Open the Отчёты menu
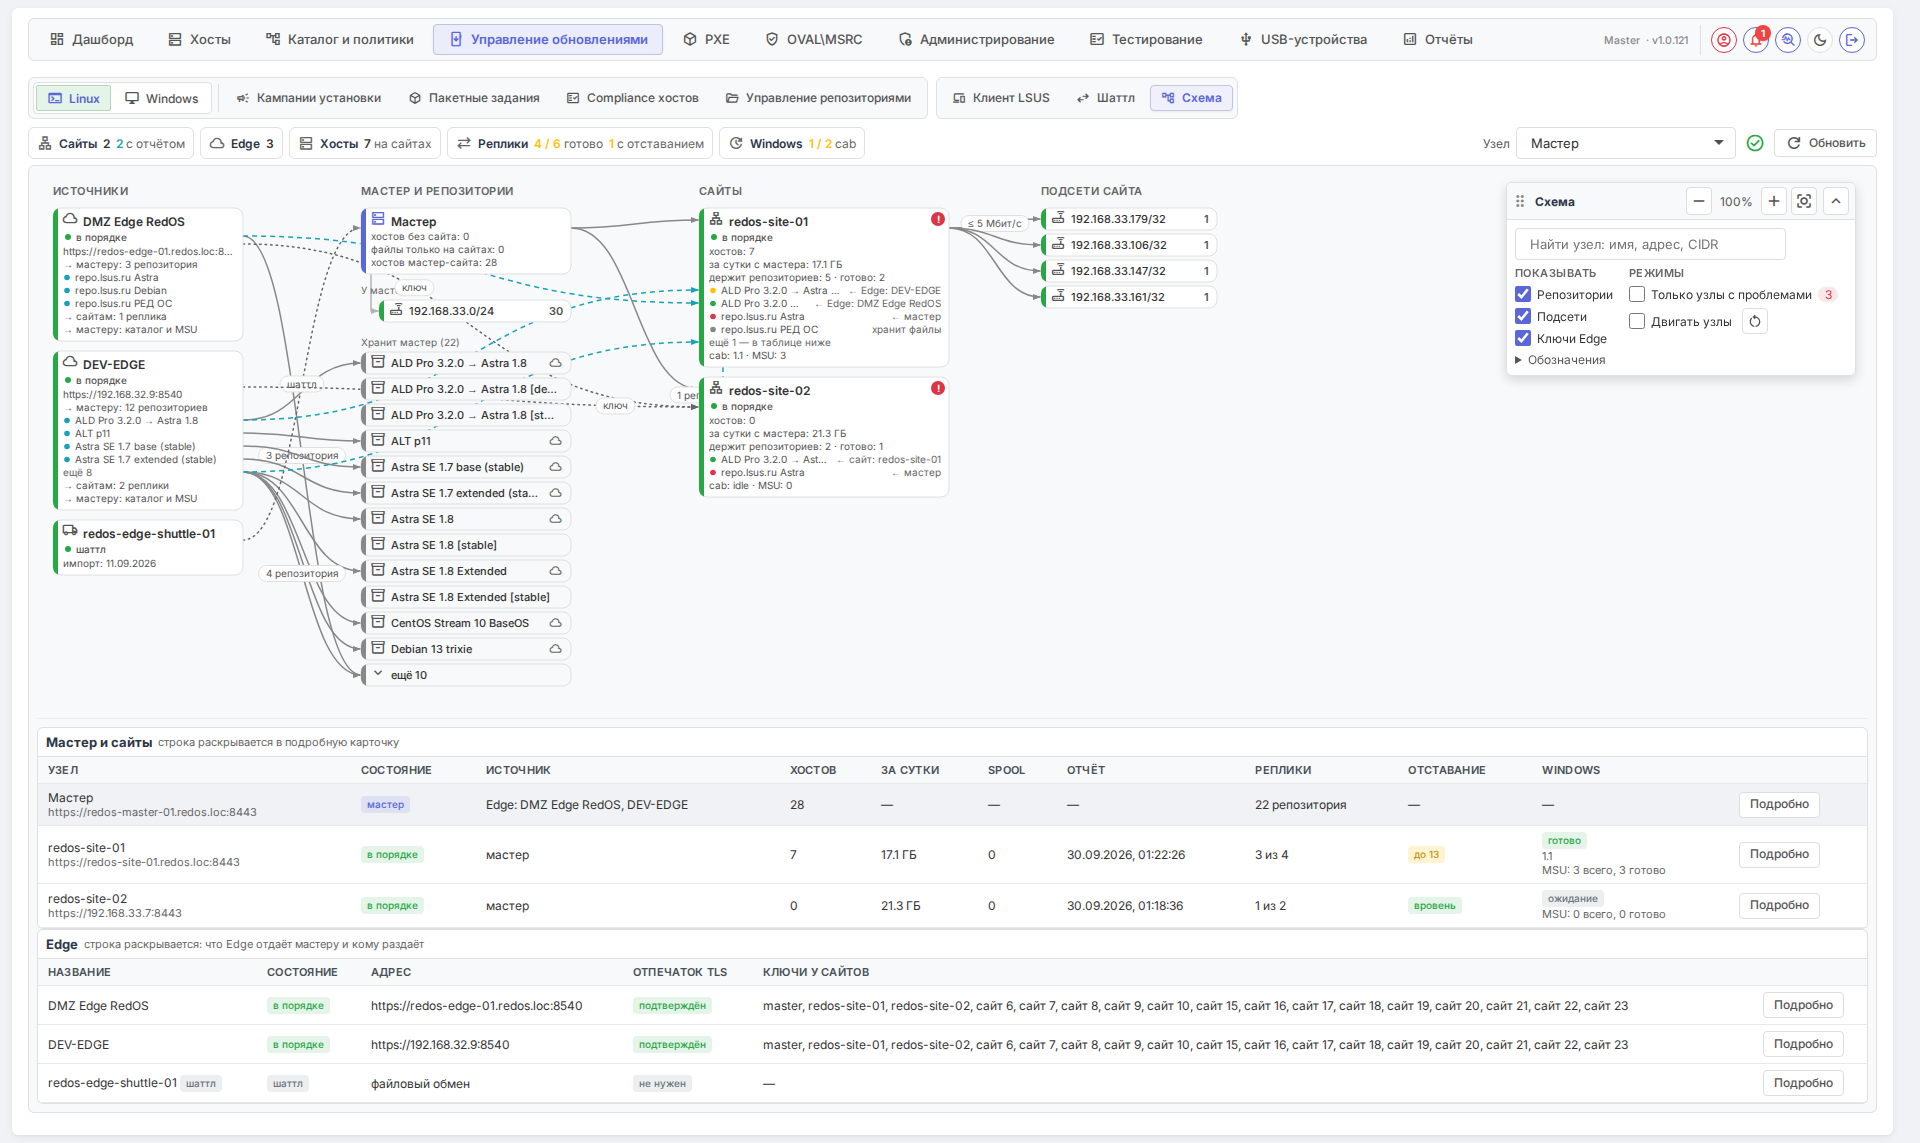The width and height of the screenshot is (1920, 1143). 1438,39
